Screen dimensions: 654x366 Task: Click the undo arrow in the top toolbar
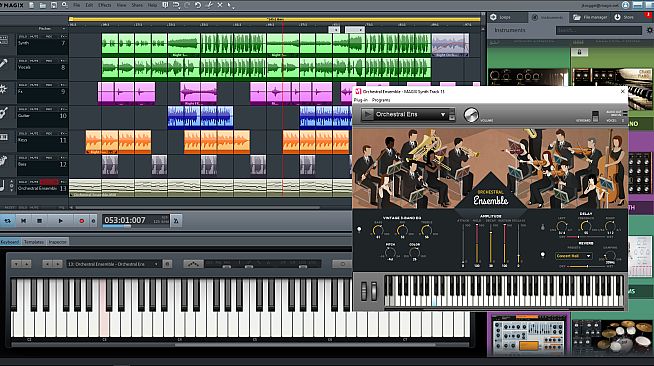(x=176, y=5)
